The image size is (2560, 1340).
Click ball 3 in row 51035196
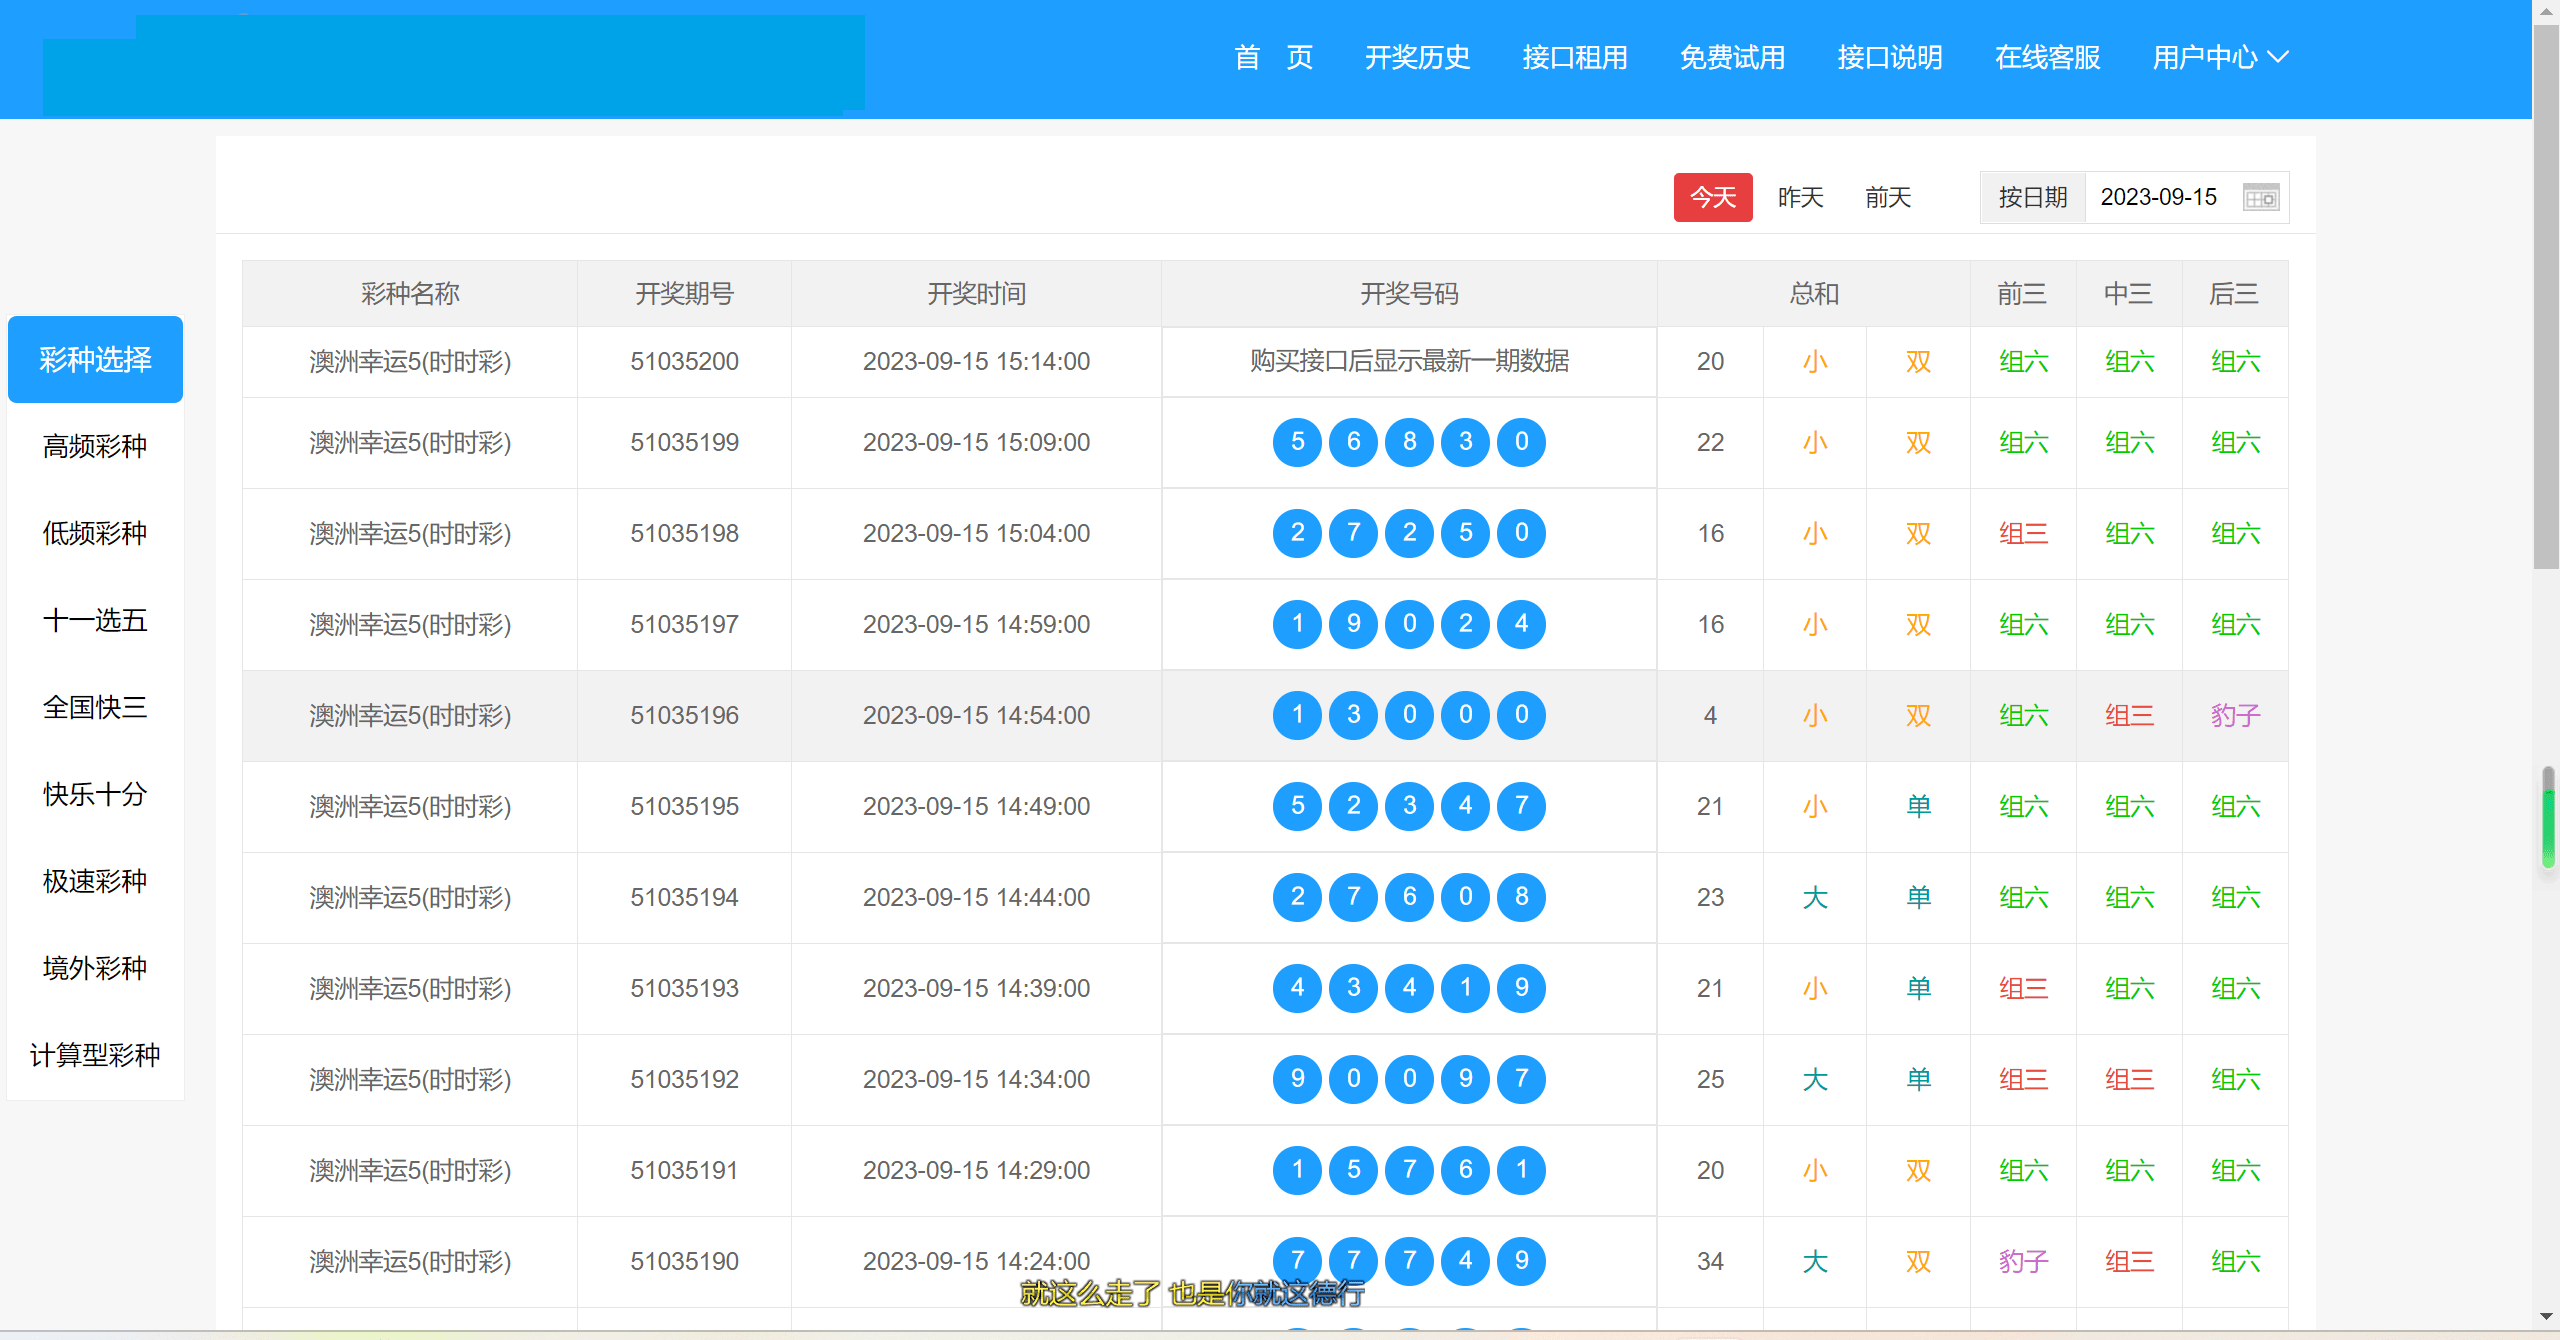pos(1353,715)
